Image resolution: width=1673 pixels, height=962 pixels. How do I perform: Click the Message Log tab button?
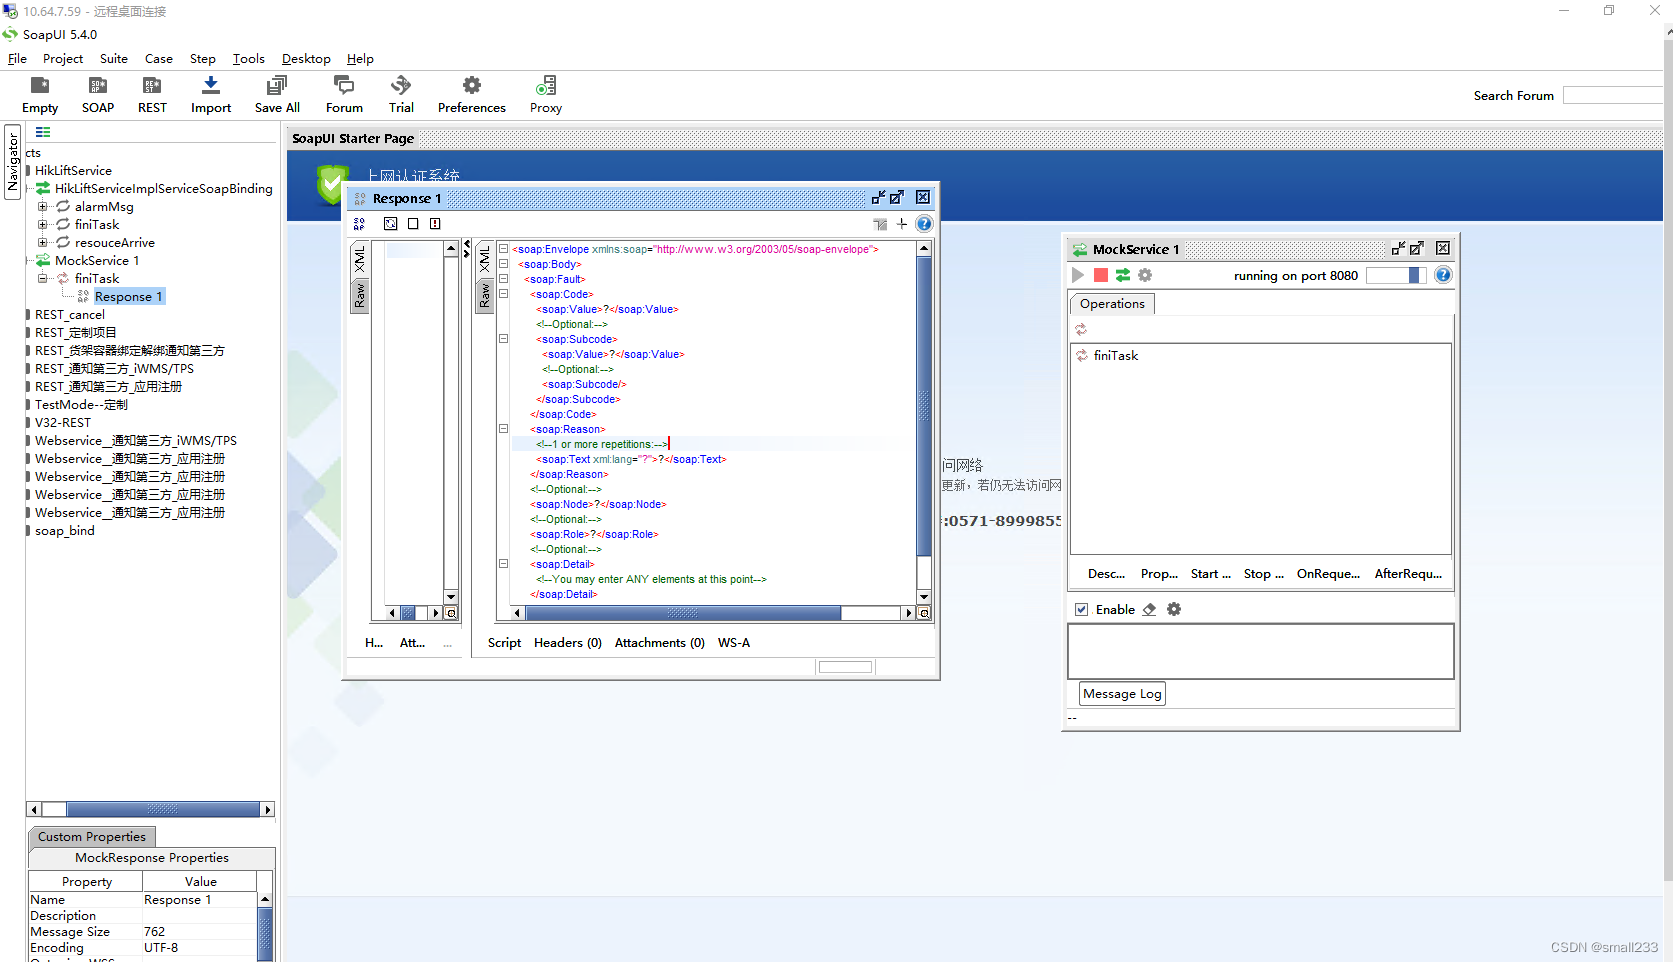point(1122,694)
